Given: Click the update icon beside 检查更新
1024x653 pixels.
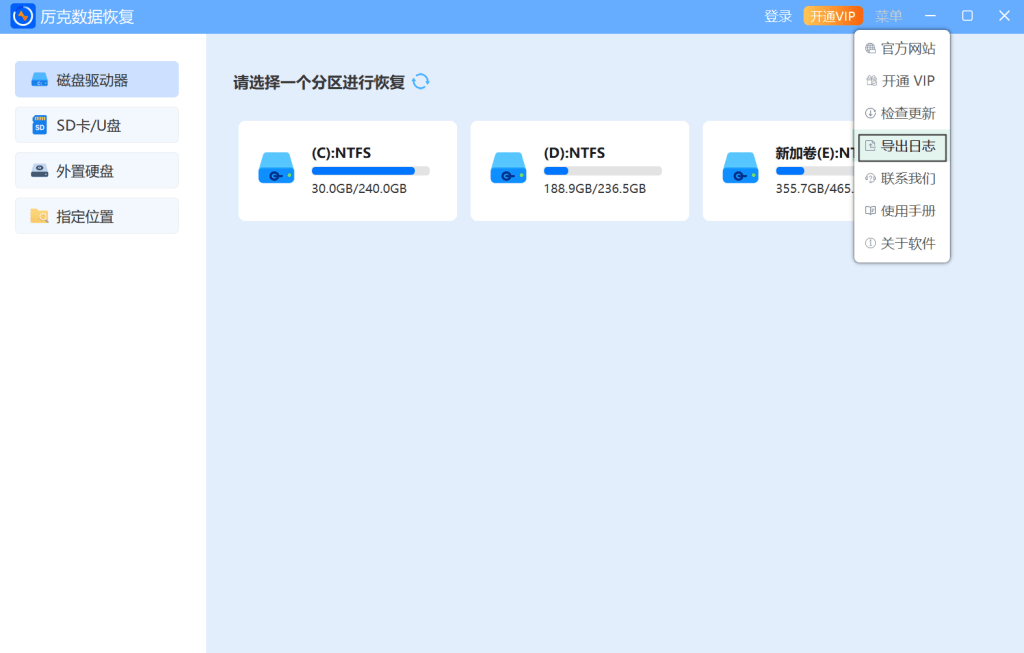Looking at the screenshot, I should click(x=870, y=113).
